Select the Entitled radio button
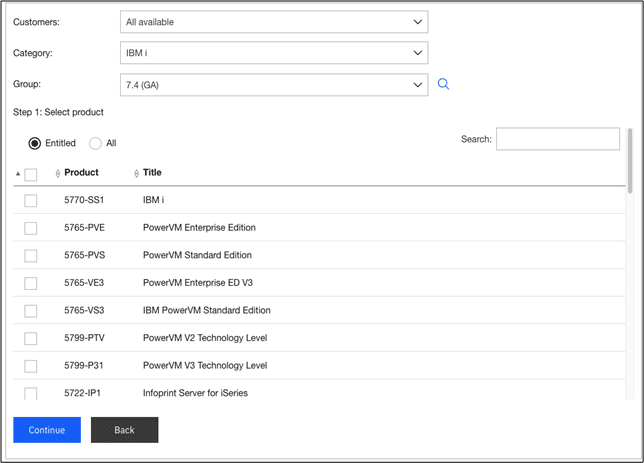Screen dimensions: 644x463 pos(35,143)
